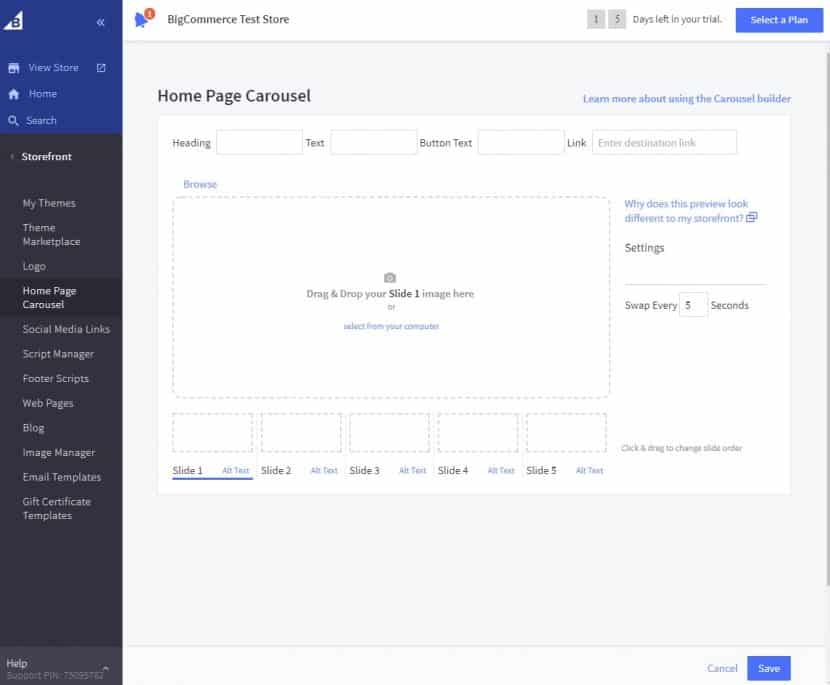
Task: Open the notifications megaphone icon
Action: (141, 18)
